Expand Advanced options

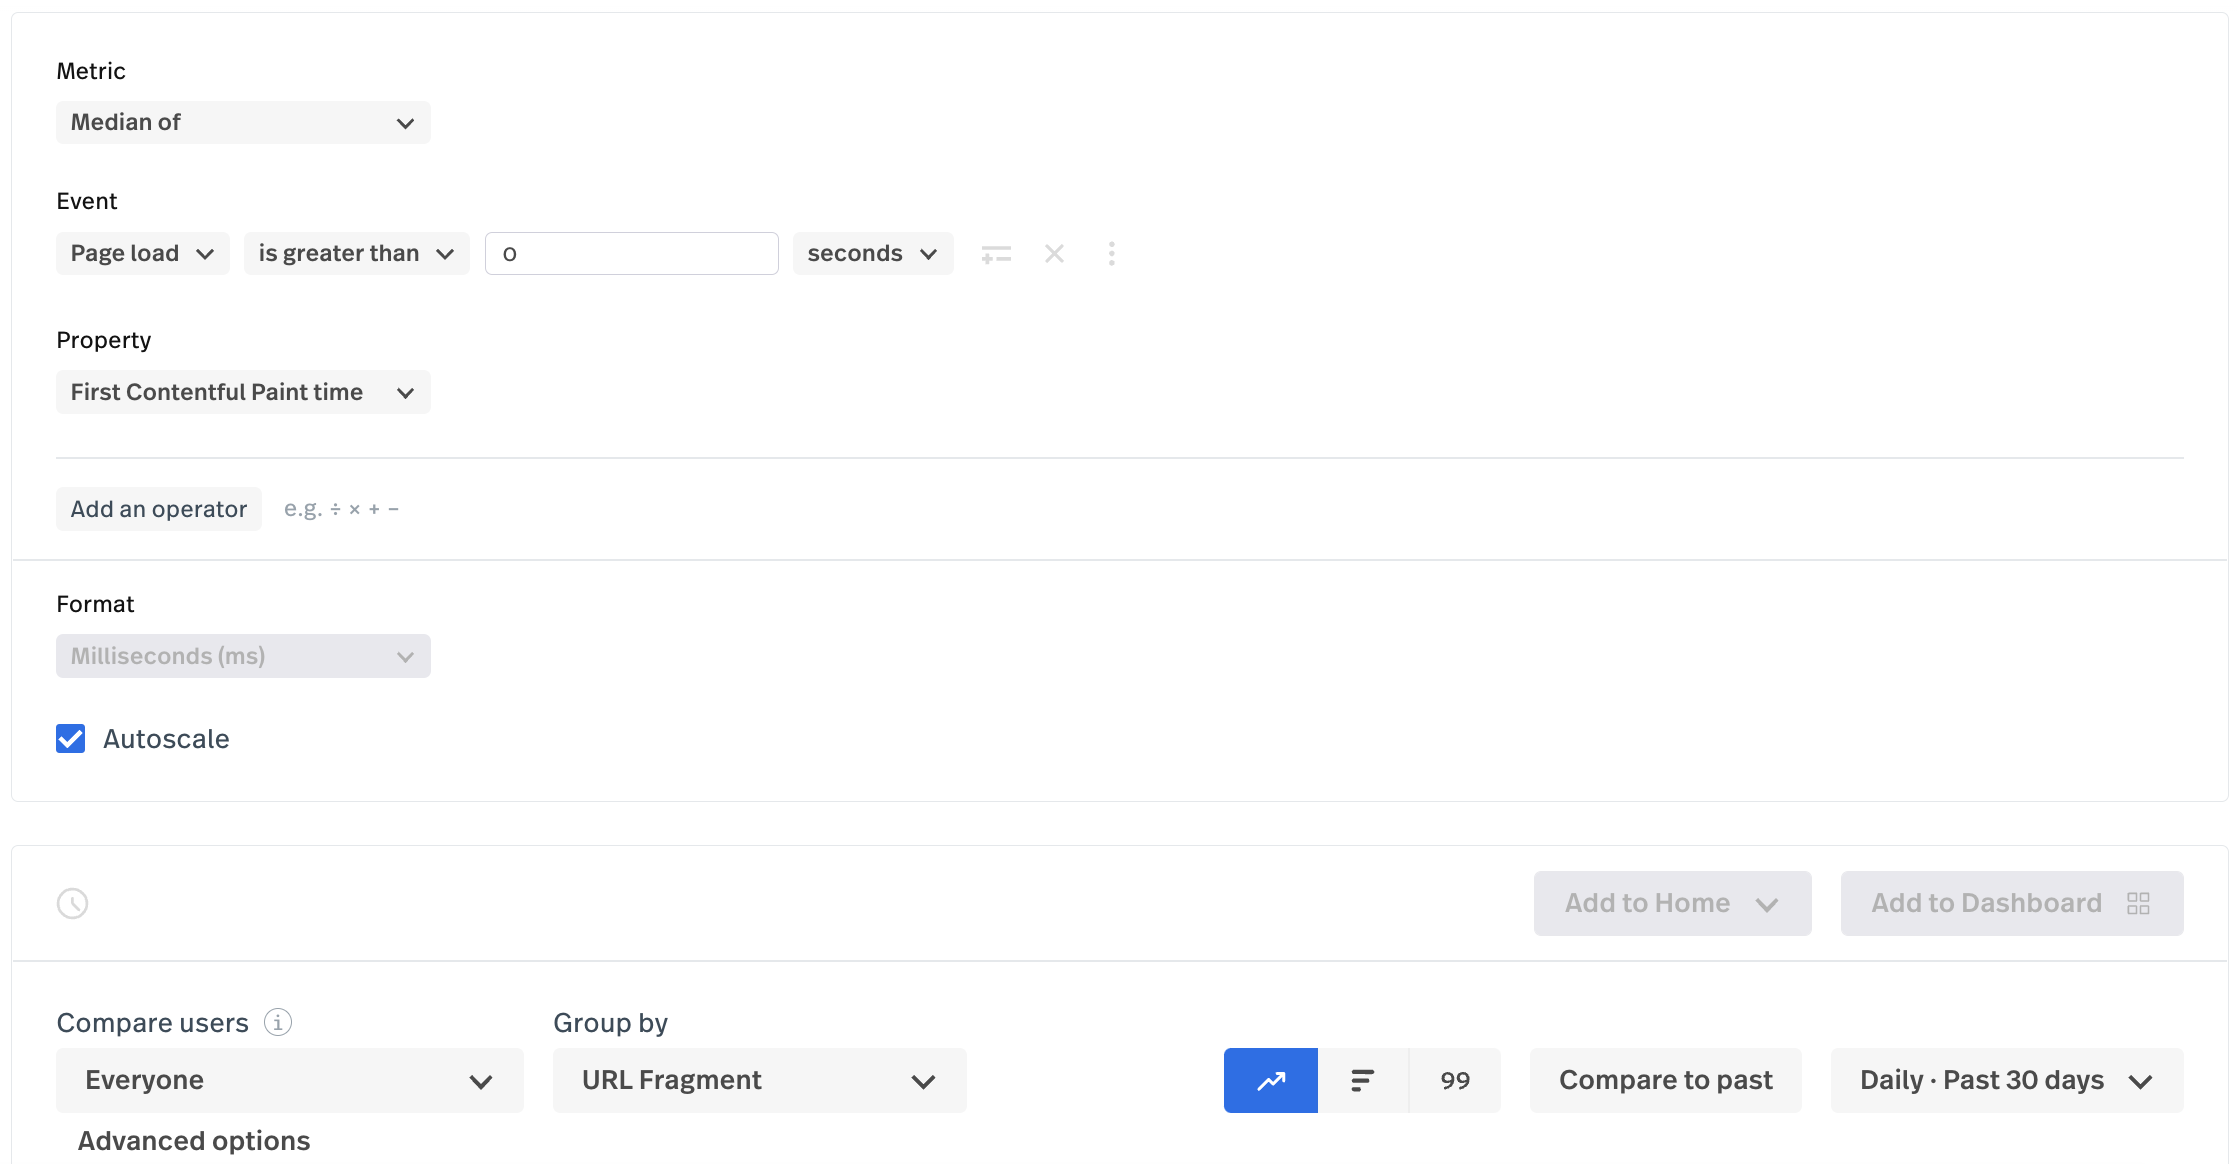pos(194,1141)
